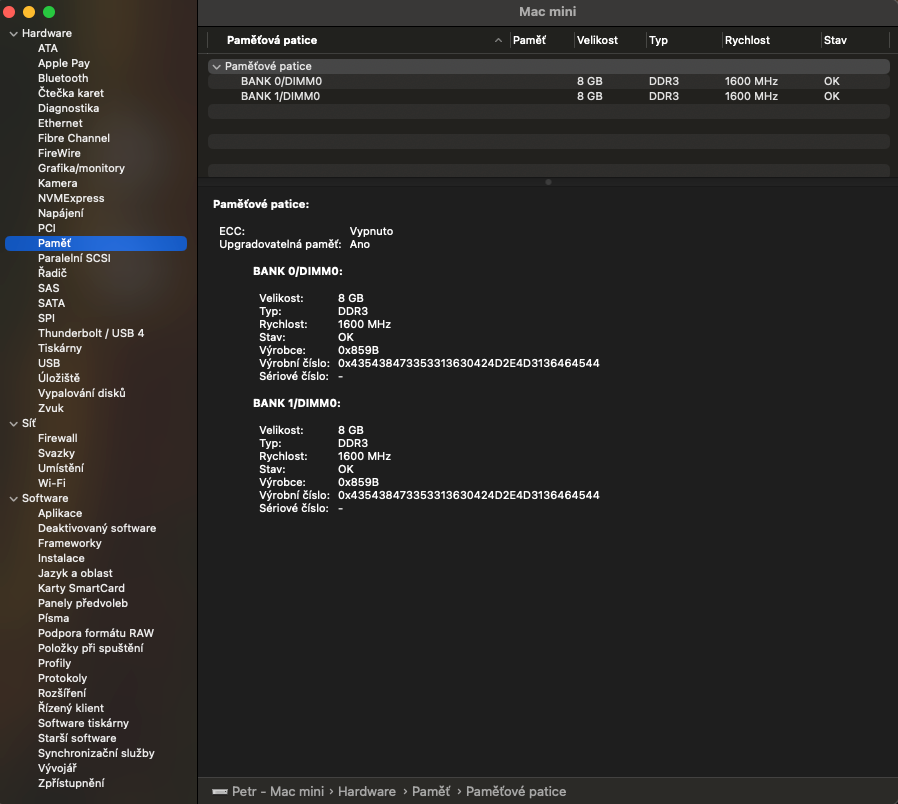Image resolution: width=898 pixels, height=804 pixels.
Task: Select Ethernet in the sidebar
Action: 60,123
